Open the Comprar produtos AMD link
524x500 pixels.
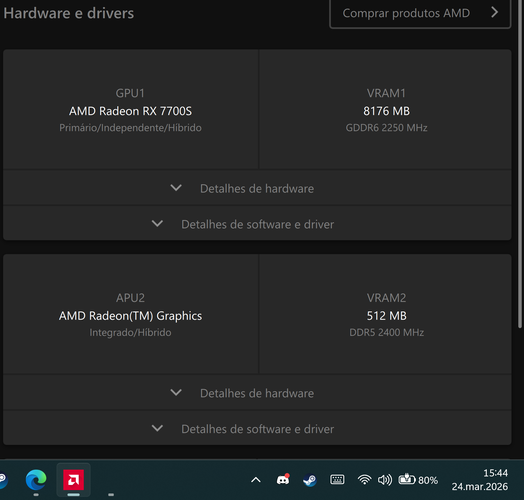coord(420,13)
